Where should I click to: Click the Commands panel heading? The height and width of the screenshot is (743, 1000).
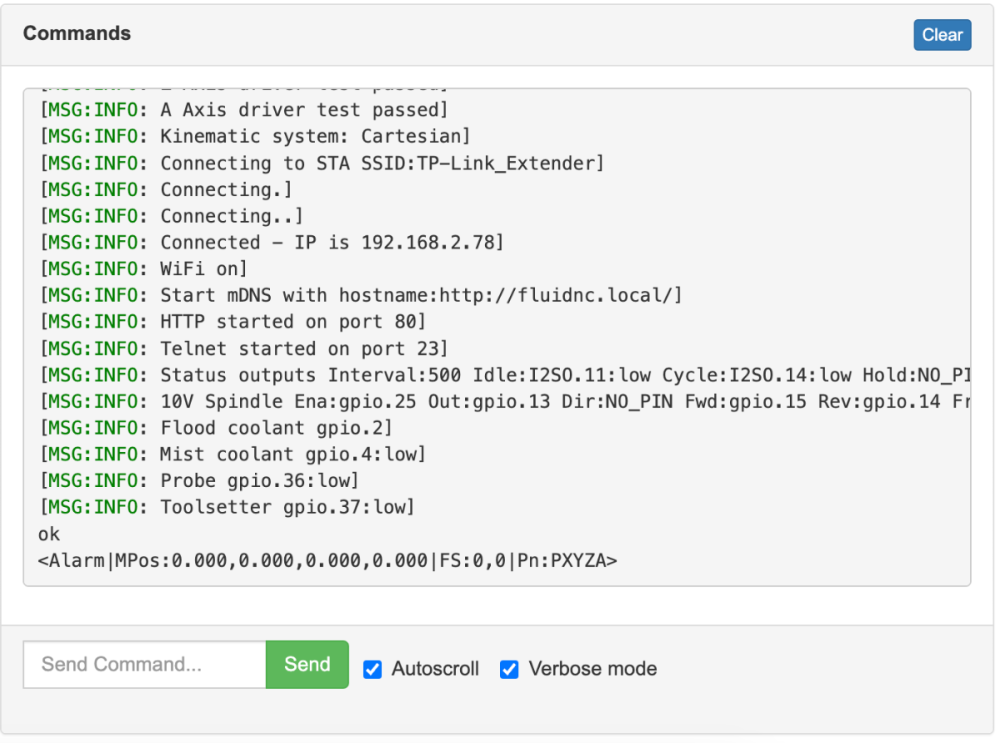[x=77, y=33]
